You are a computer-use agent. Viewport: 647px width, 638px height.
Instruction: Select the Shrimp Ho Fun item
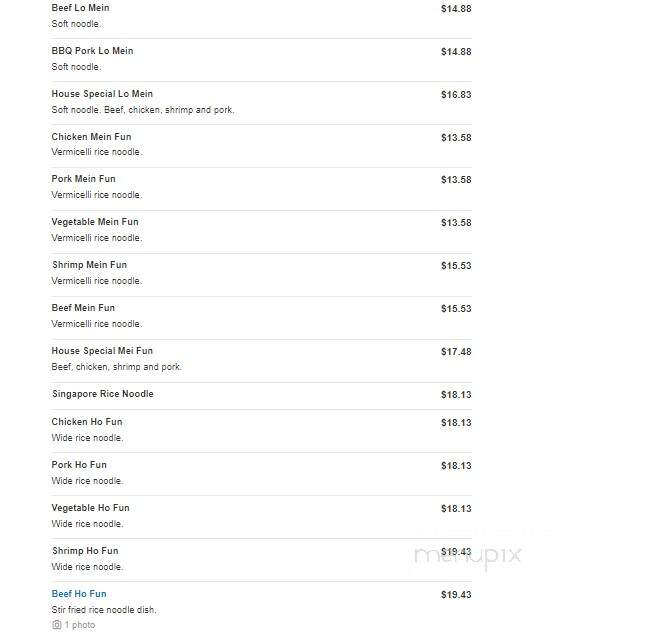click(85, 551)
